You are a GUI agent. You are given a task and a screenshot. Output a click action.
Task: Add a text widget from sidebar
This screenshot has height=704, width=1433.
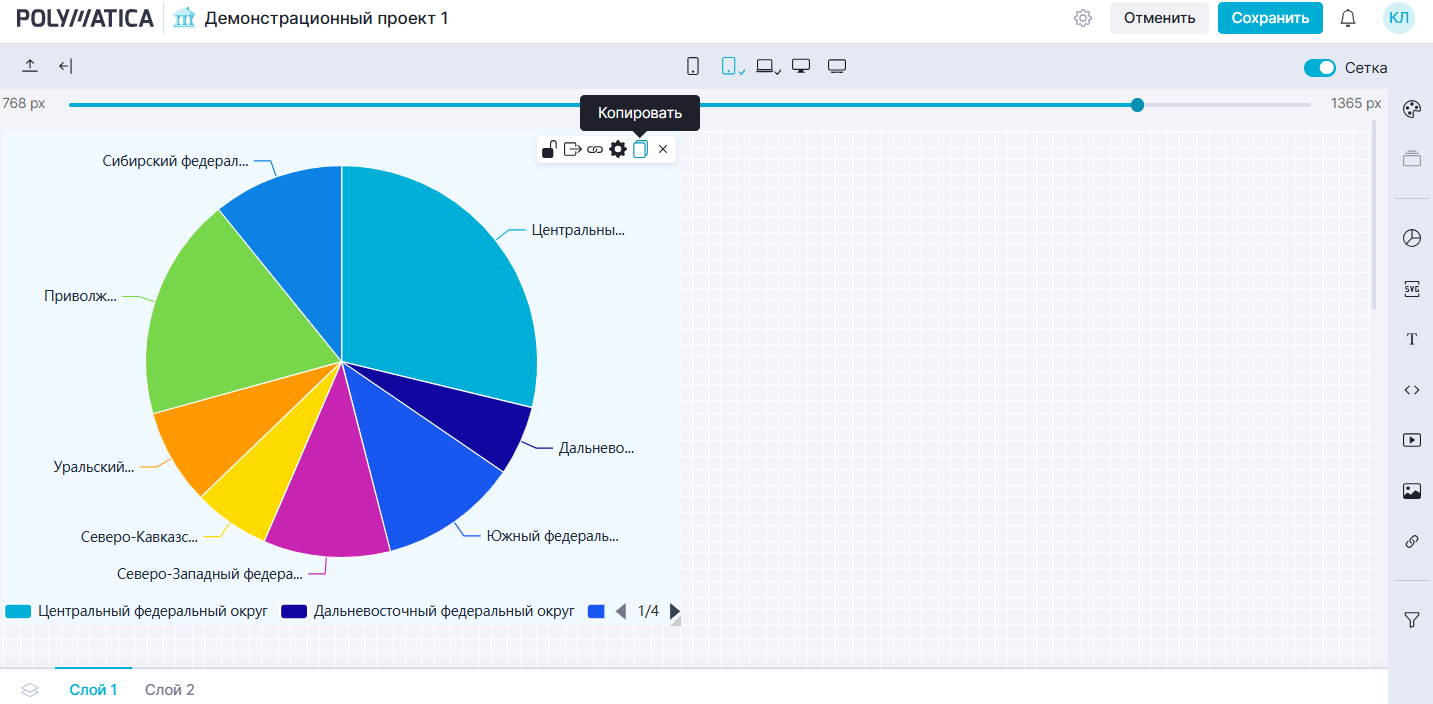(x=1411, y=339)
